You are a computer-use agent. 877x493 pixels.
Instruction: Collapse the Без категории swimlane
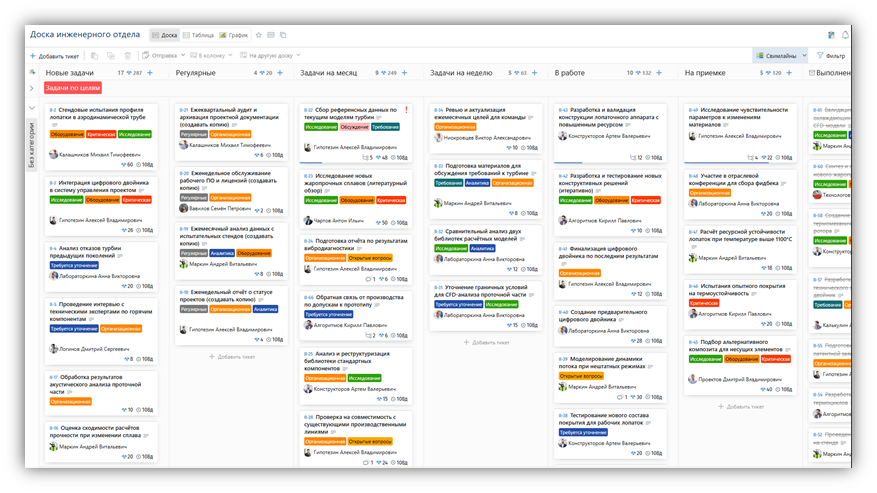(32, 108)
